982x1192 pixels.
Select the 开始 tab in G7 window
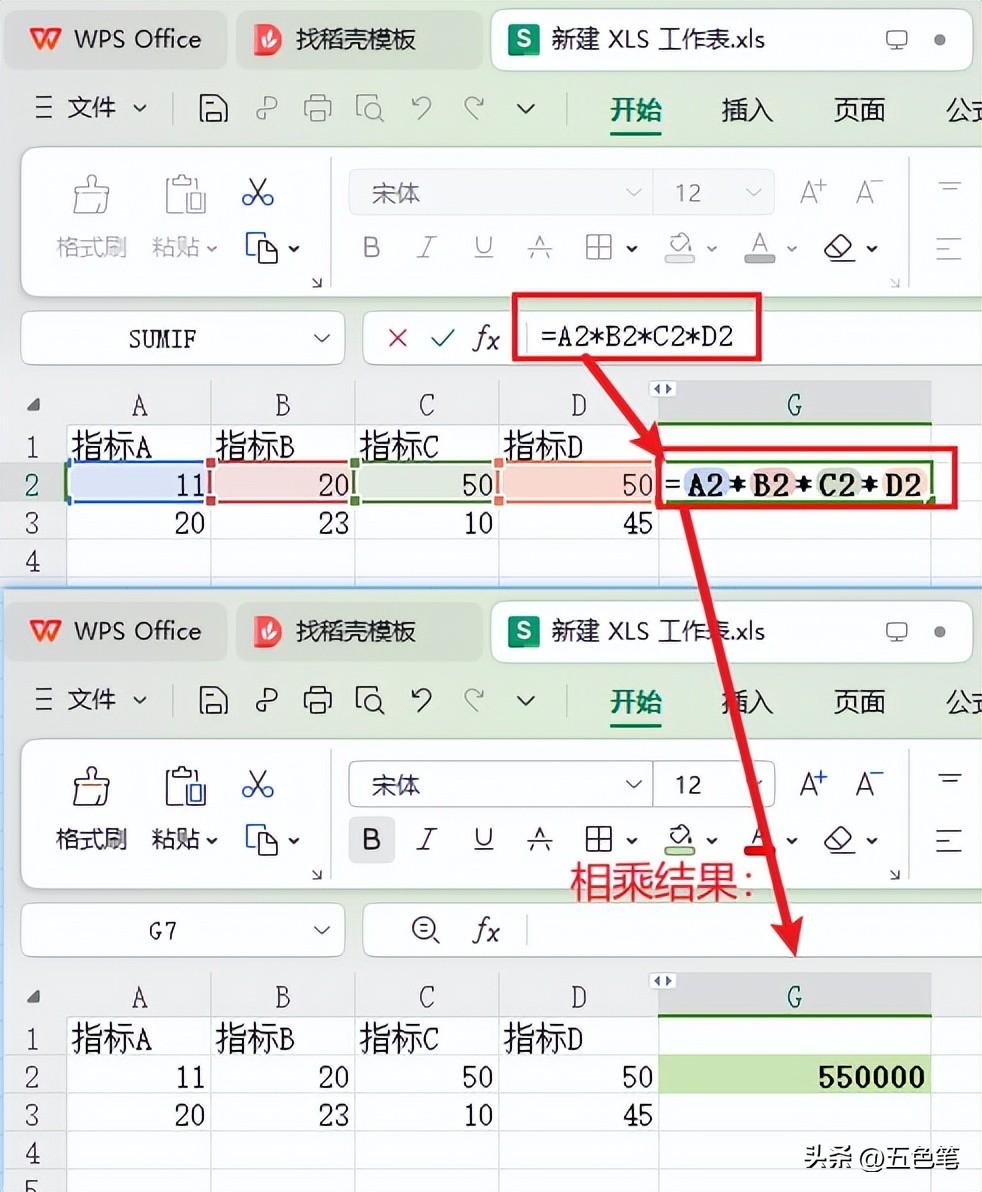(635, 702)
